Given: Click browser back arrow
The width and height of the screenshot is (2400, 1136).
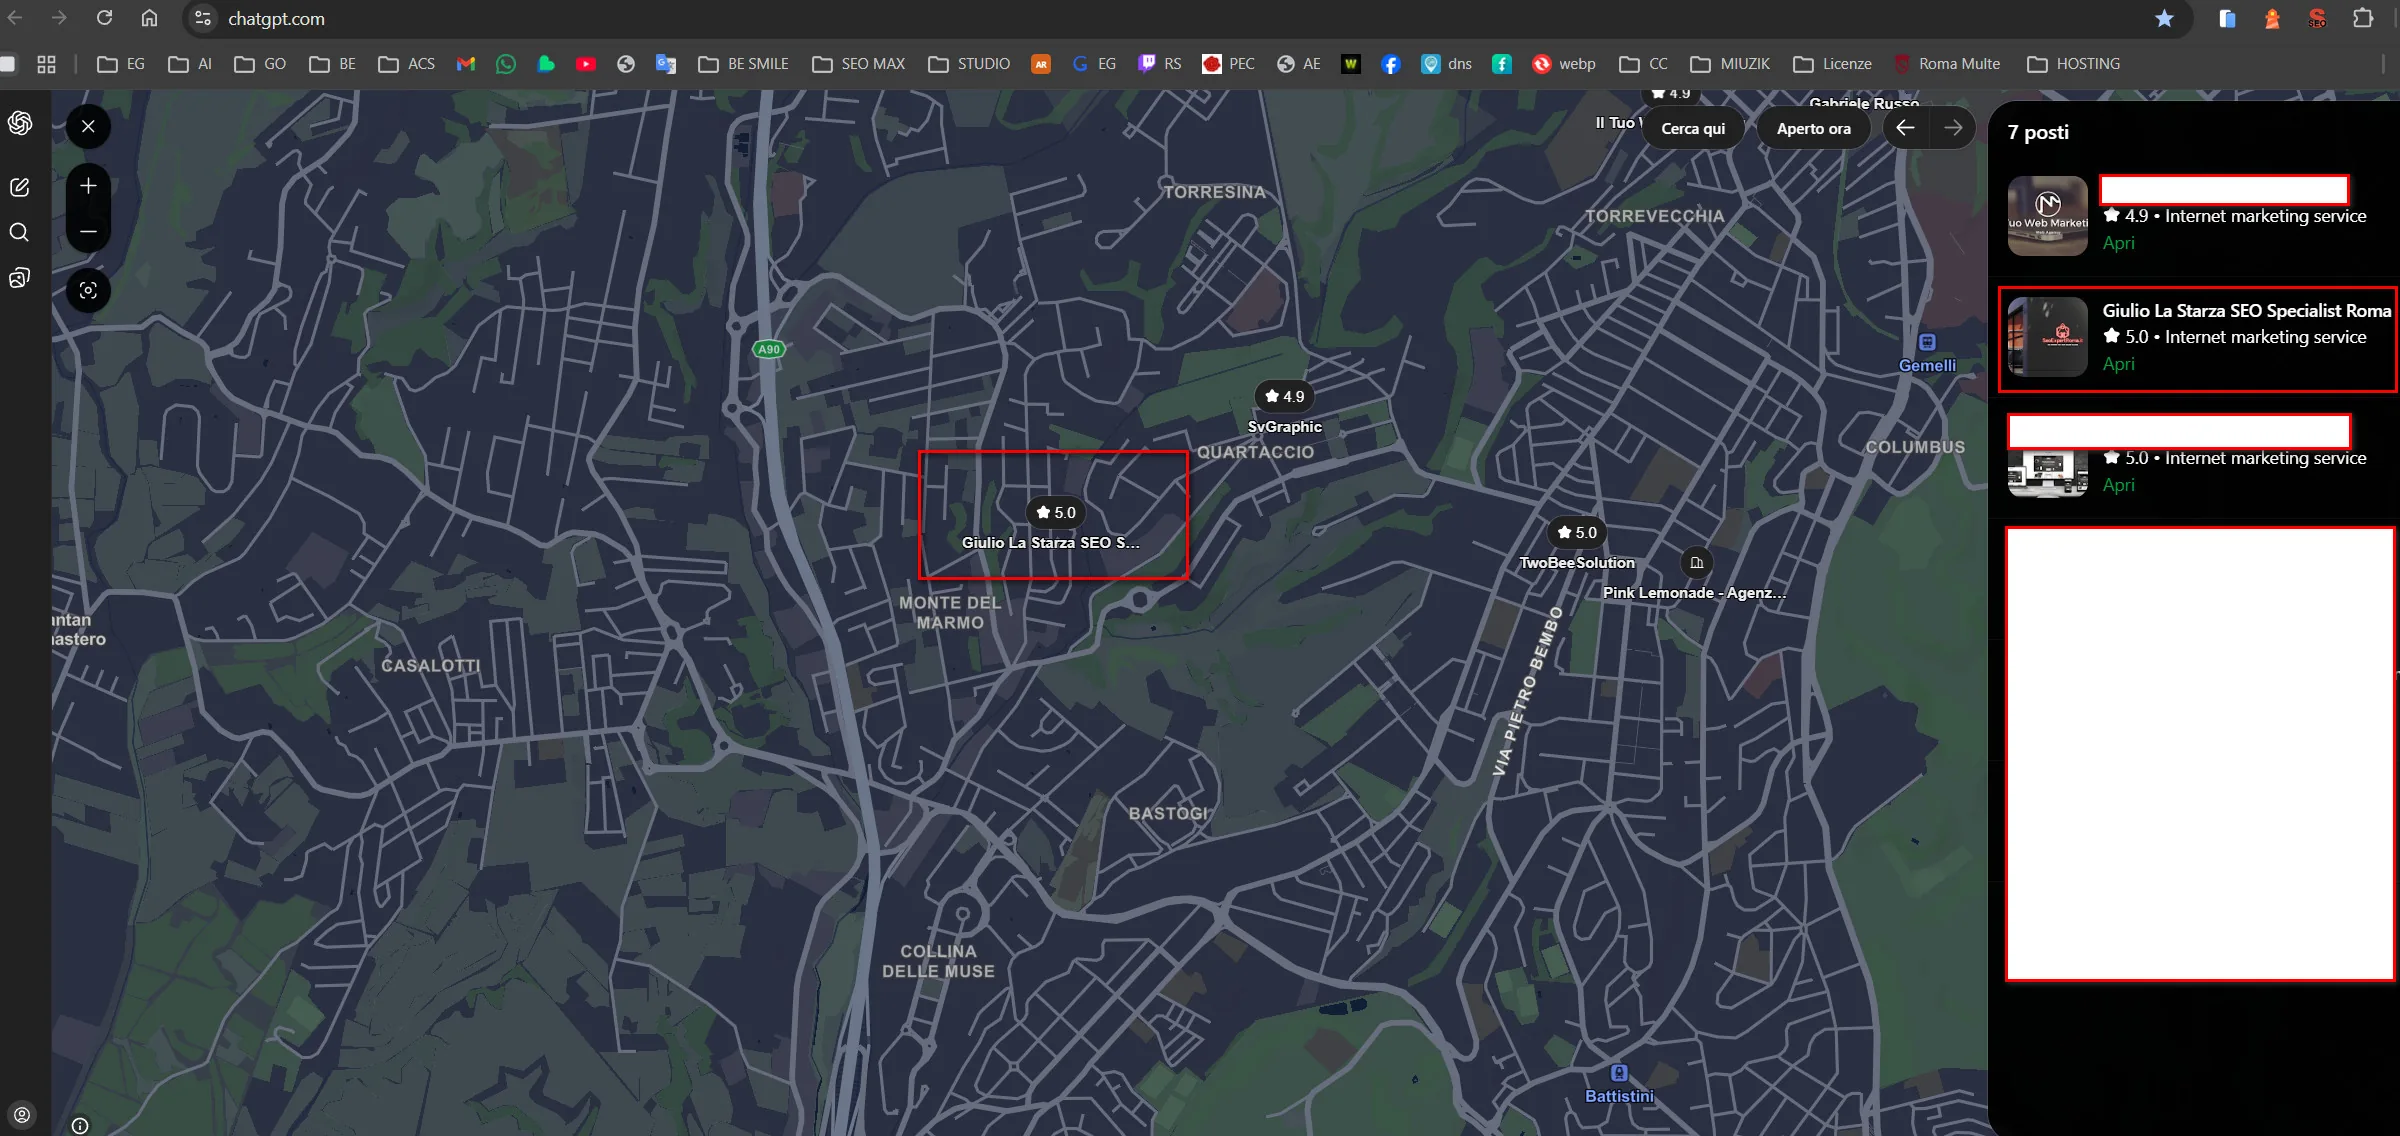Looking at the screenshot, I should click(15, 18).
